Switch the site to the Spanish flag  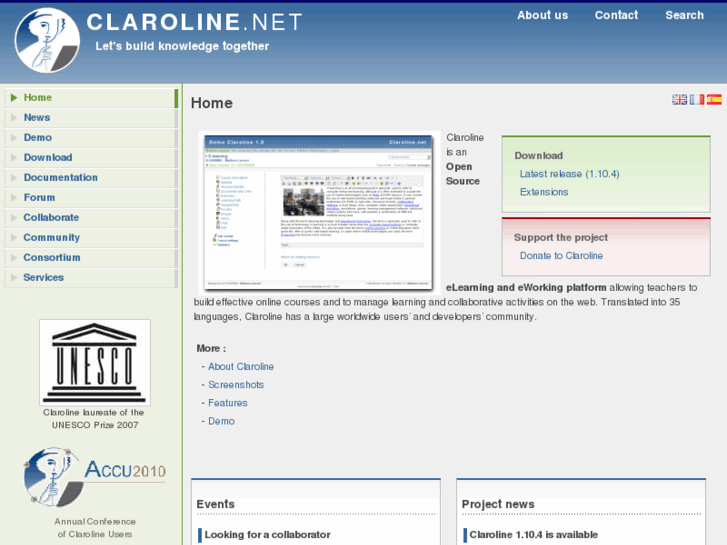tap(714, 99)
